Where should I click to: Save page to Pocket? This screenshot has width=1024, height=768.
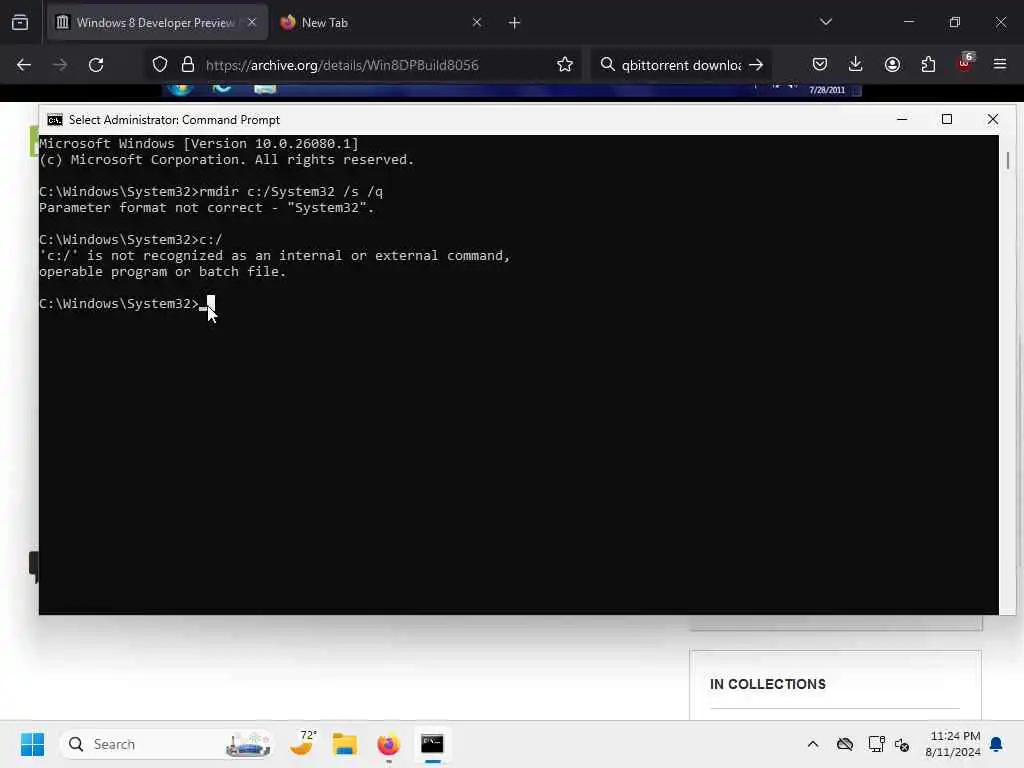coord(820,64)
